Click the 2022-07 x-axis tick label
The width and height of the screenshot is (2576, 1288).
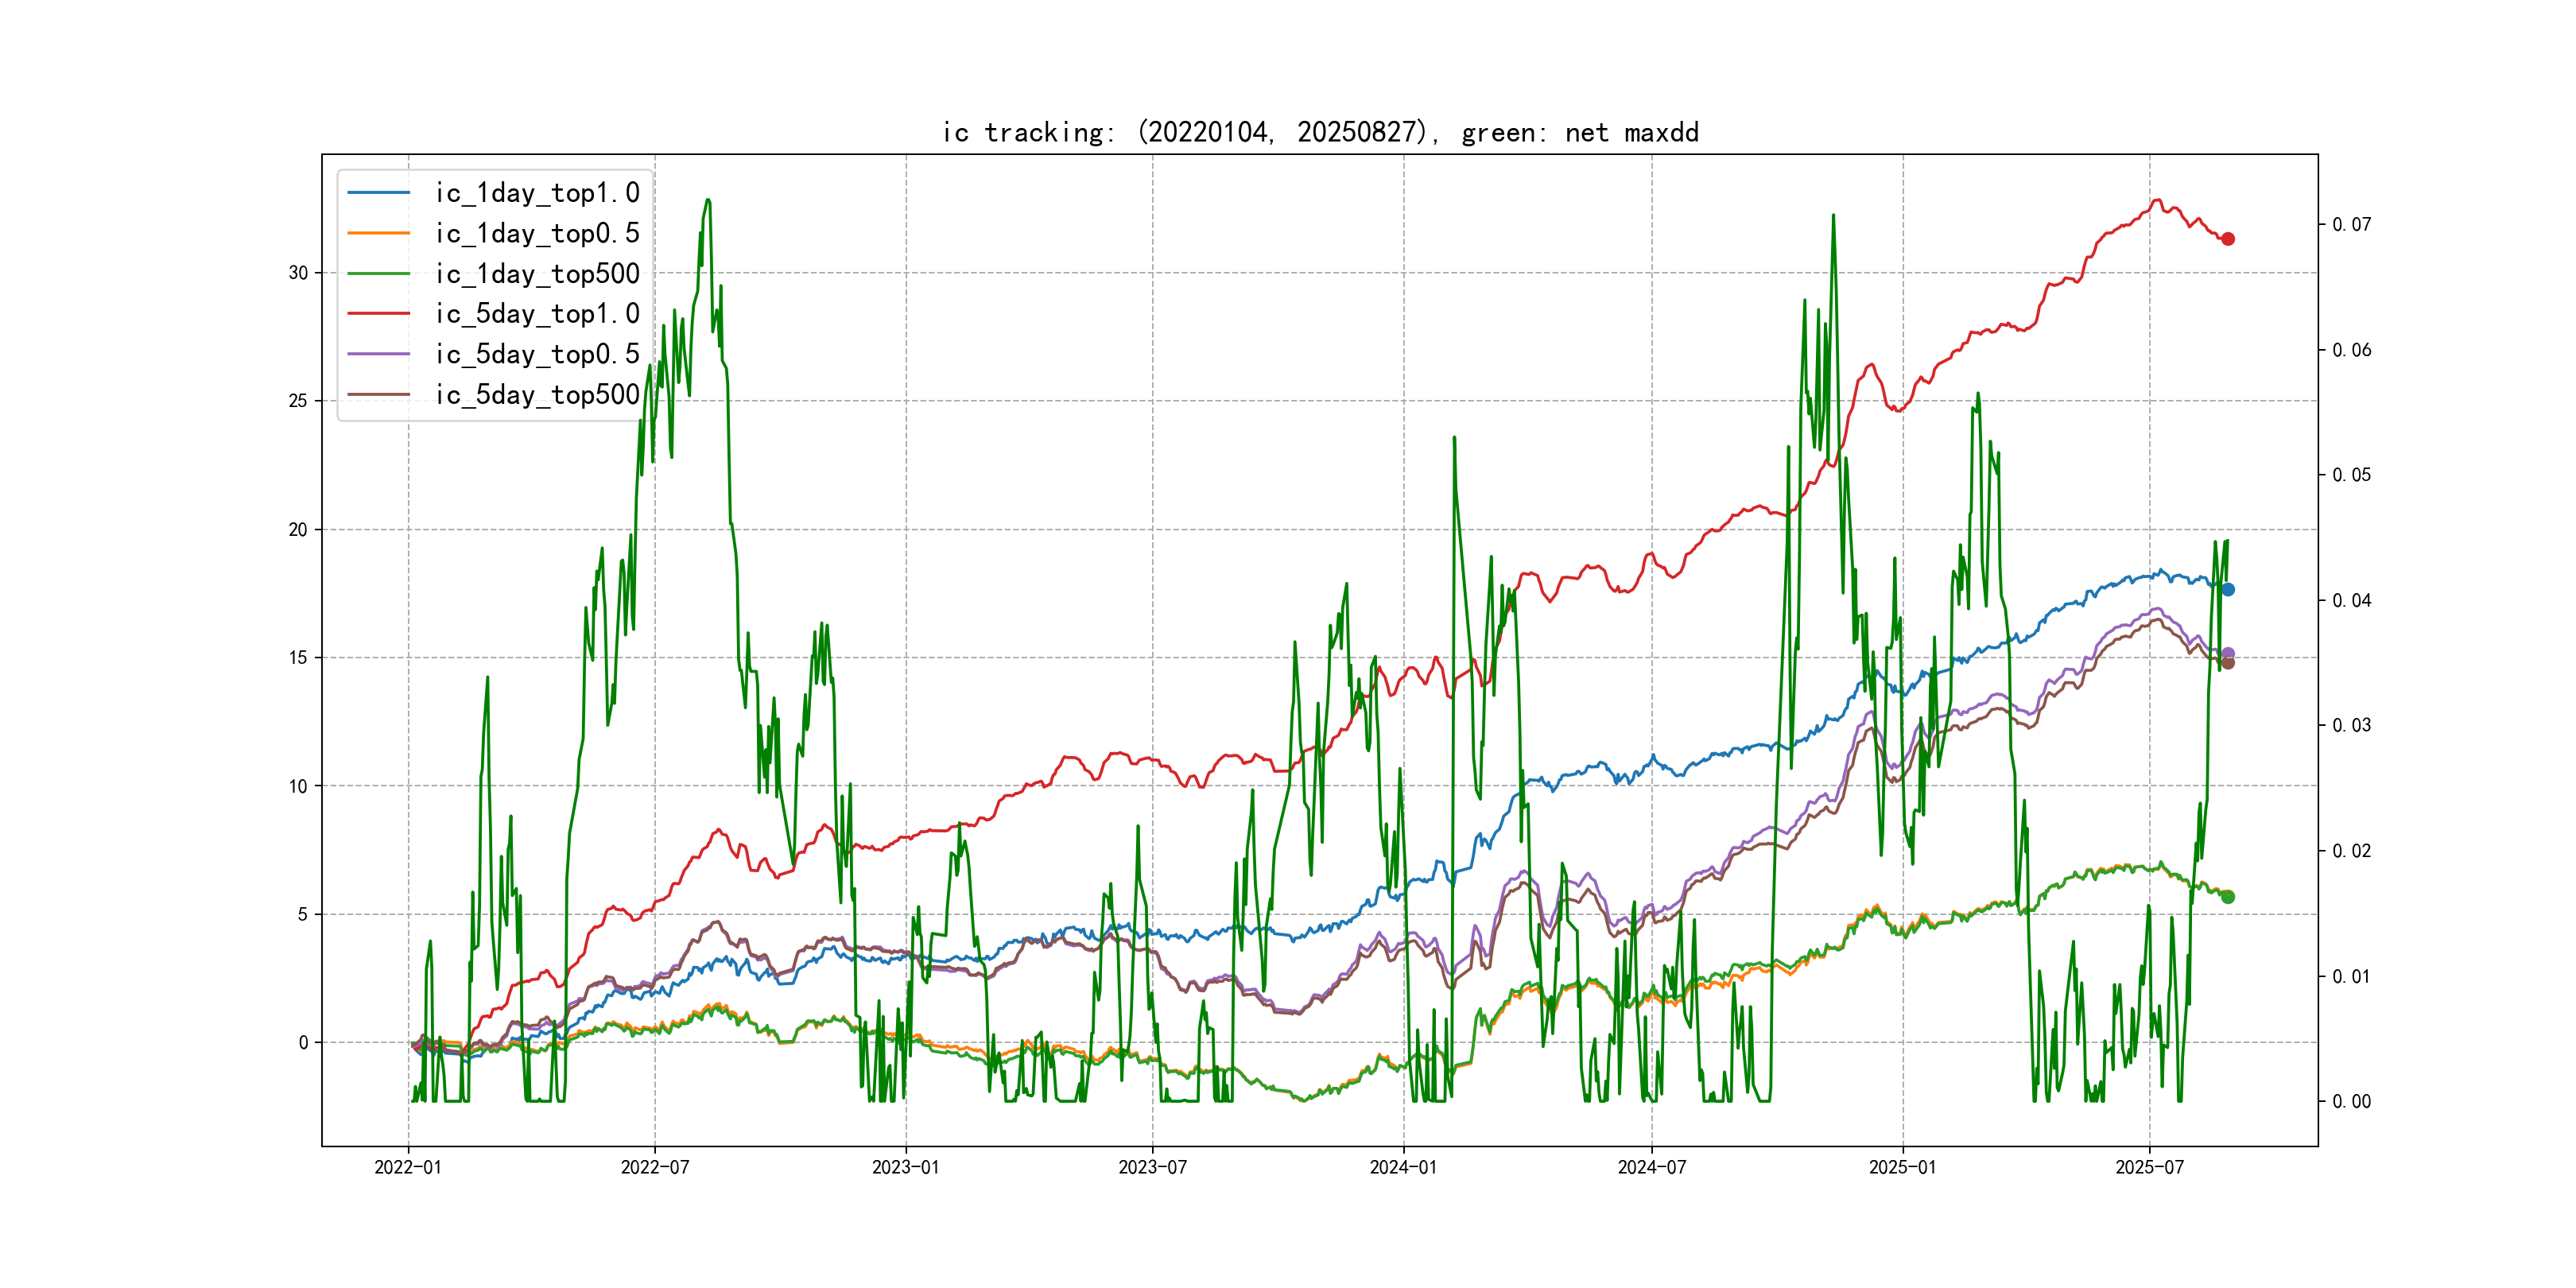[x=654, y=1167]
